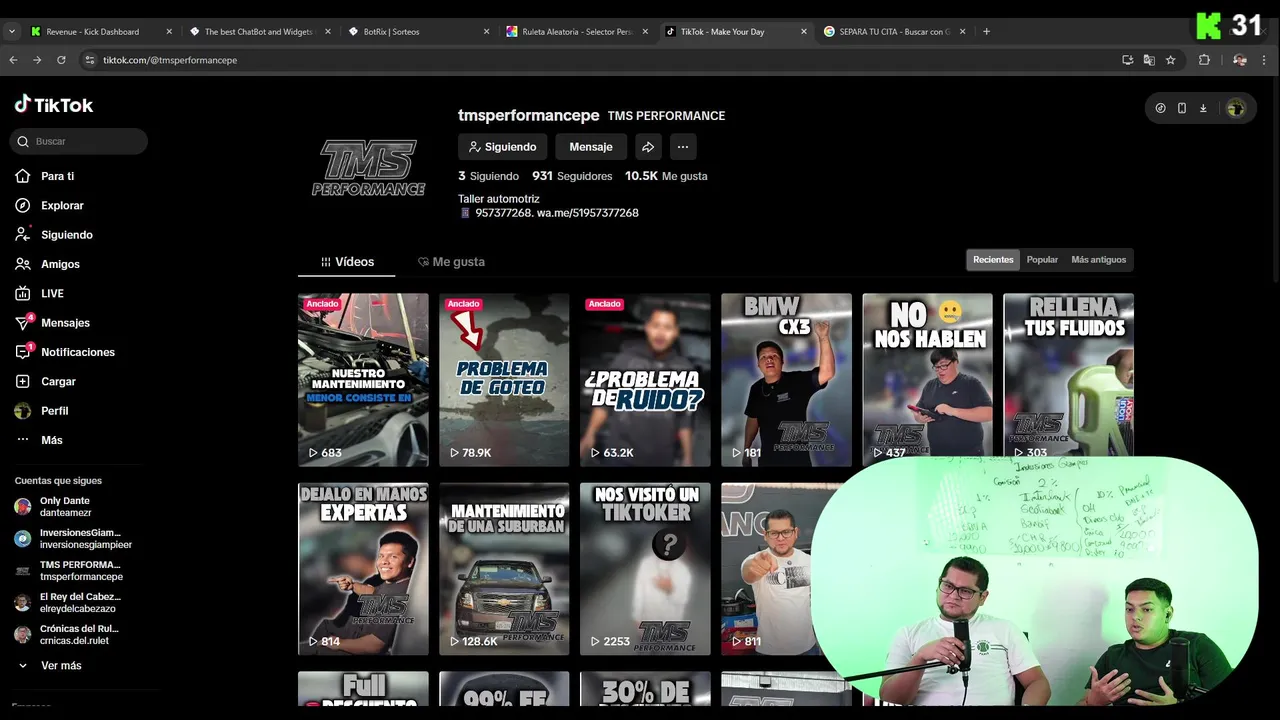1280x720 pixels.
Task: Open the Explorar compass page
Action: coord(49,205)
